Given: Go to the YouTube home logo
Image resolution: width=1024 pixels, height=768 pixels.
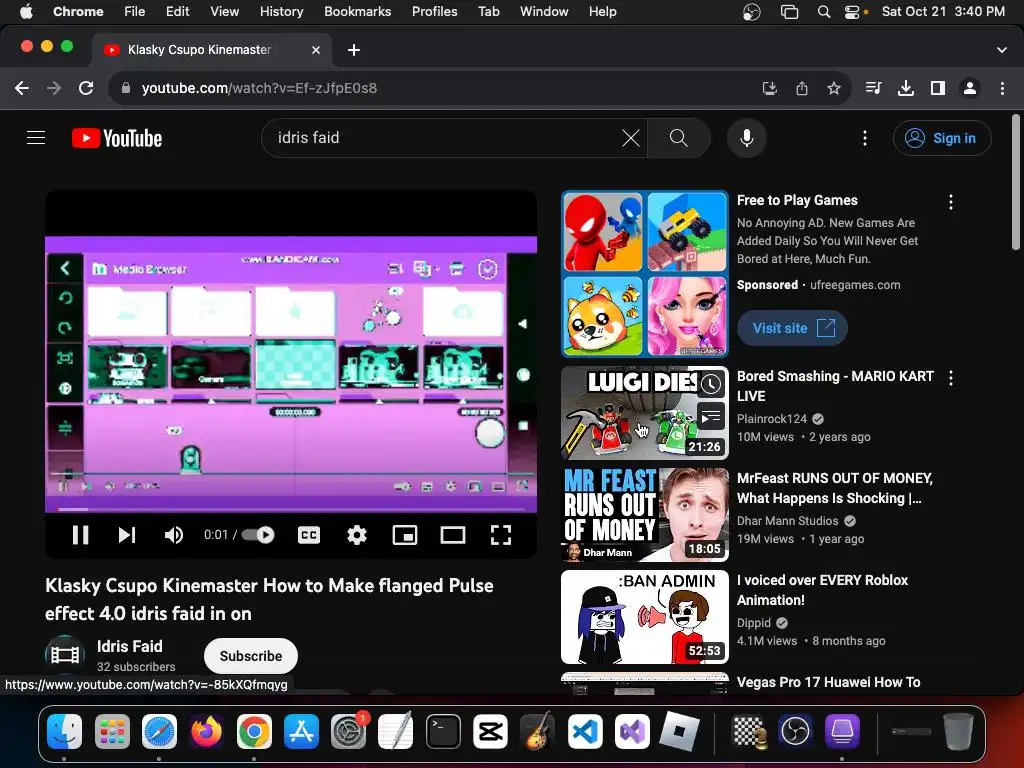Looking at the screenshot, I should (117, 138).
